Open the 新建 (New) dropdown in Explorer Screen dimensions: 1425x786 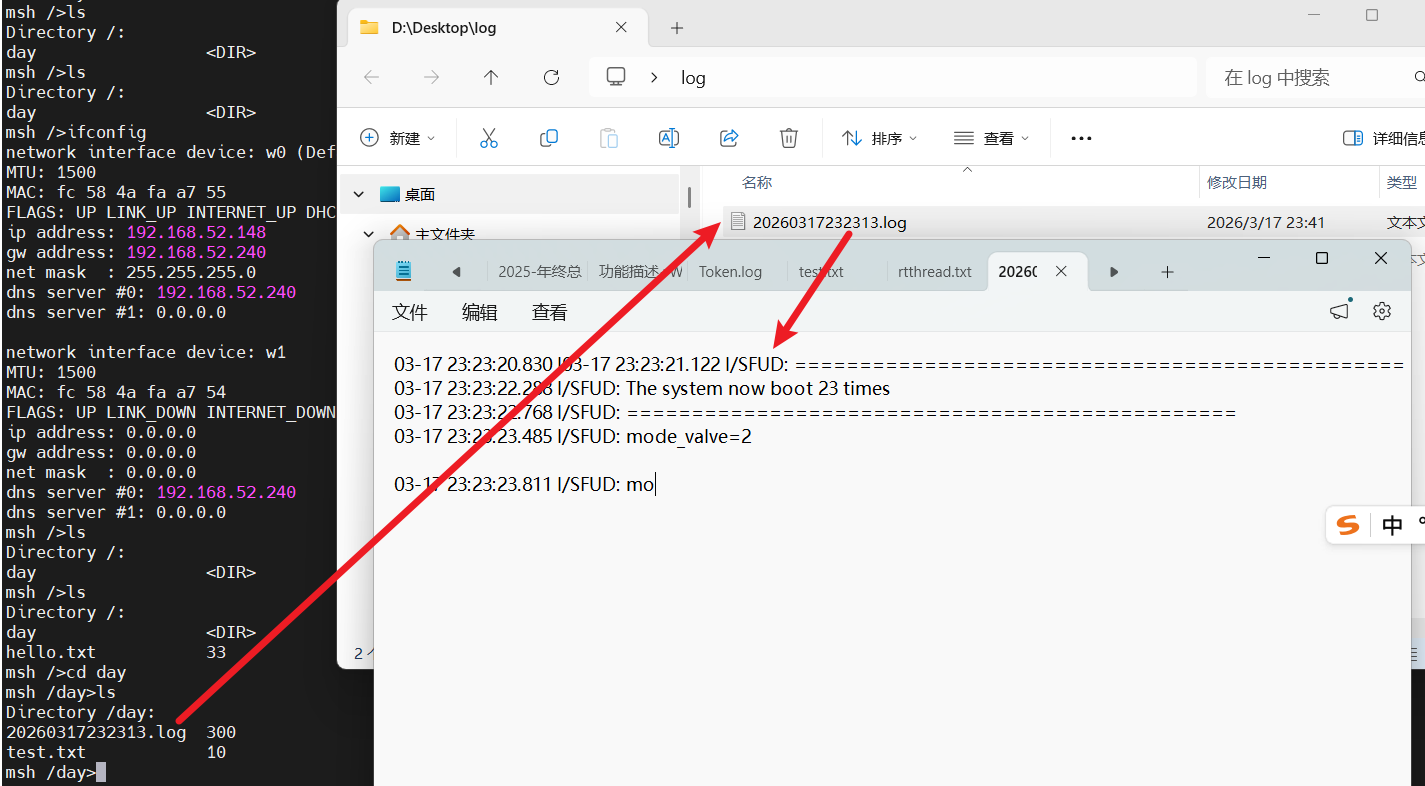point(397,138)
